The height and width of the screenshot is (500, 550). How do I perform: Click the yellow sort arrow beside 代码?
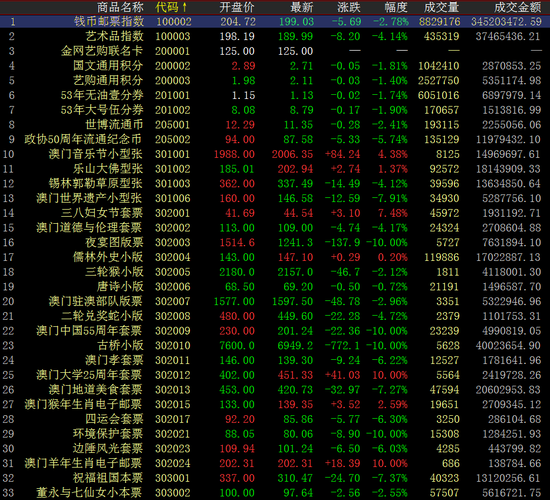tap(185, 7)
